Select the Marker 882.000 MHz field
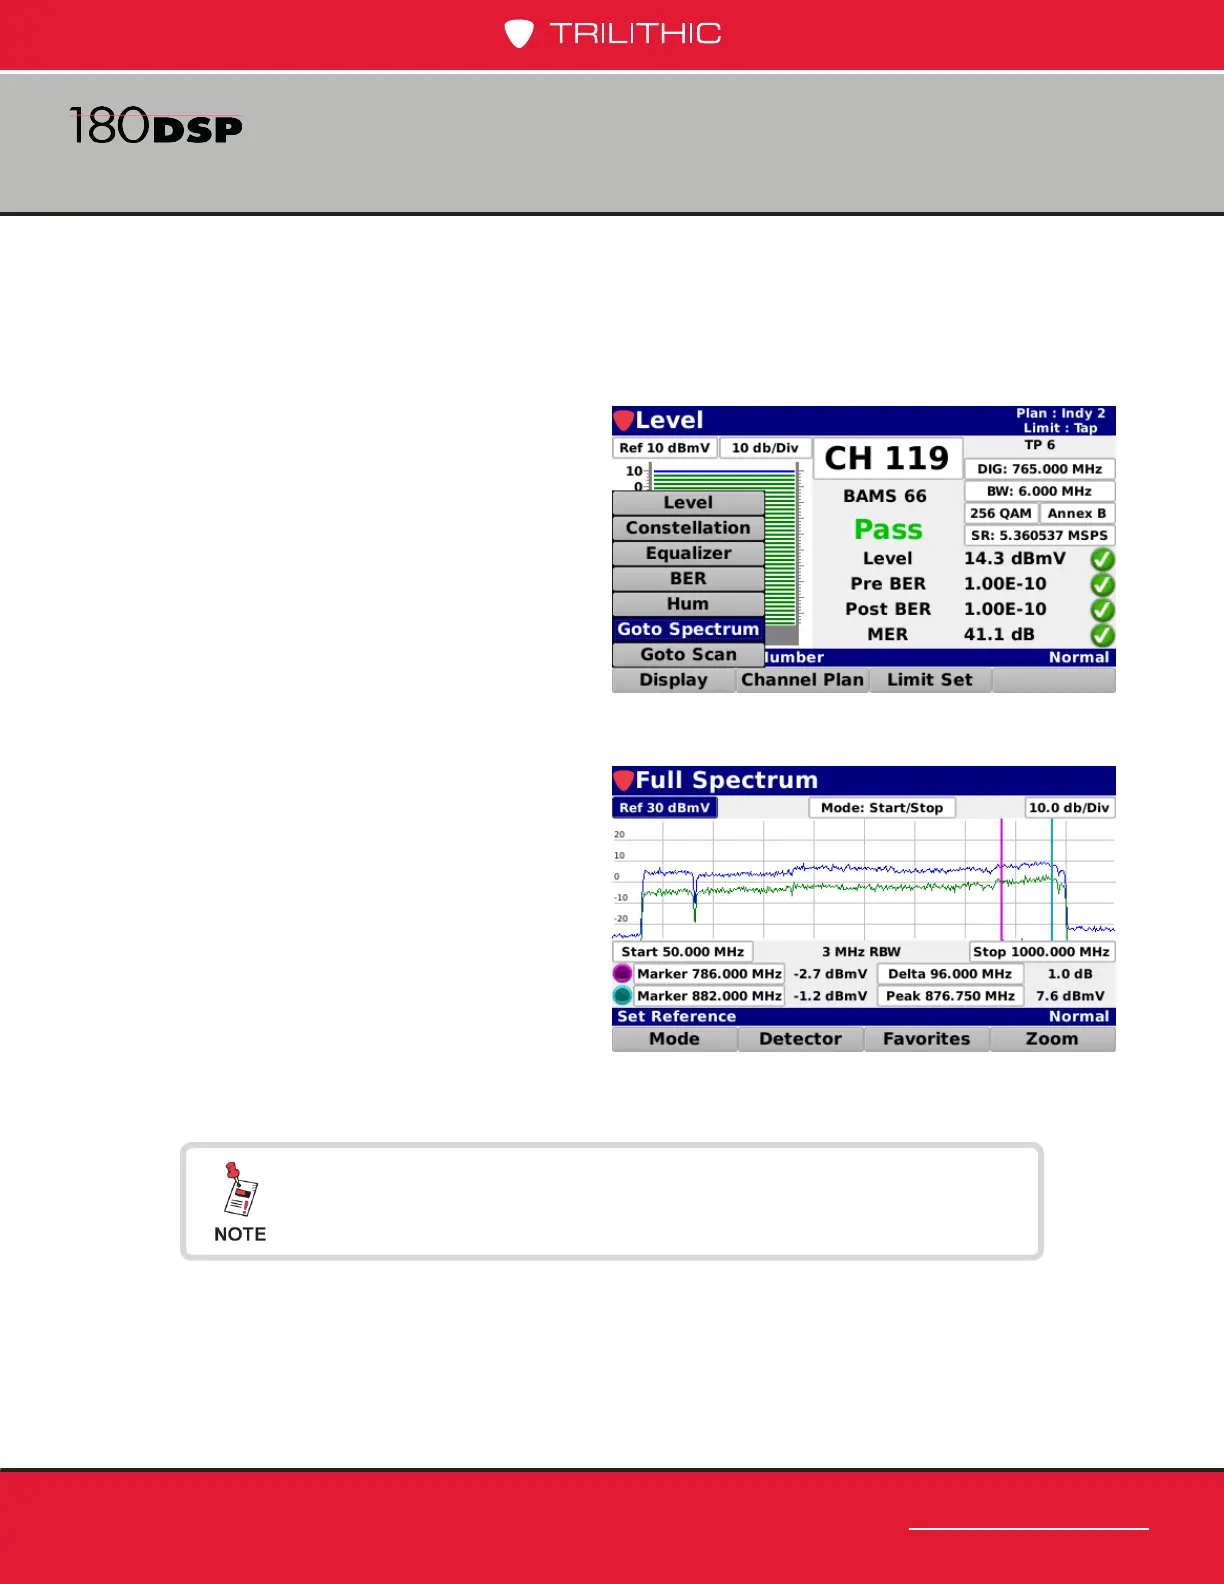The width and height of the screenshot is (1224, 1584). click(709, 996)
